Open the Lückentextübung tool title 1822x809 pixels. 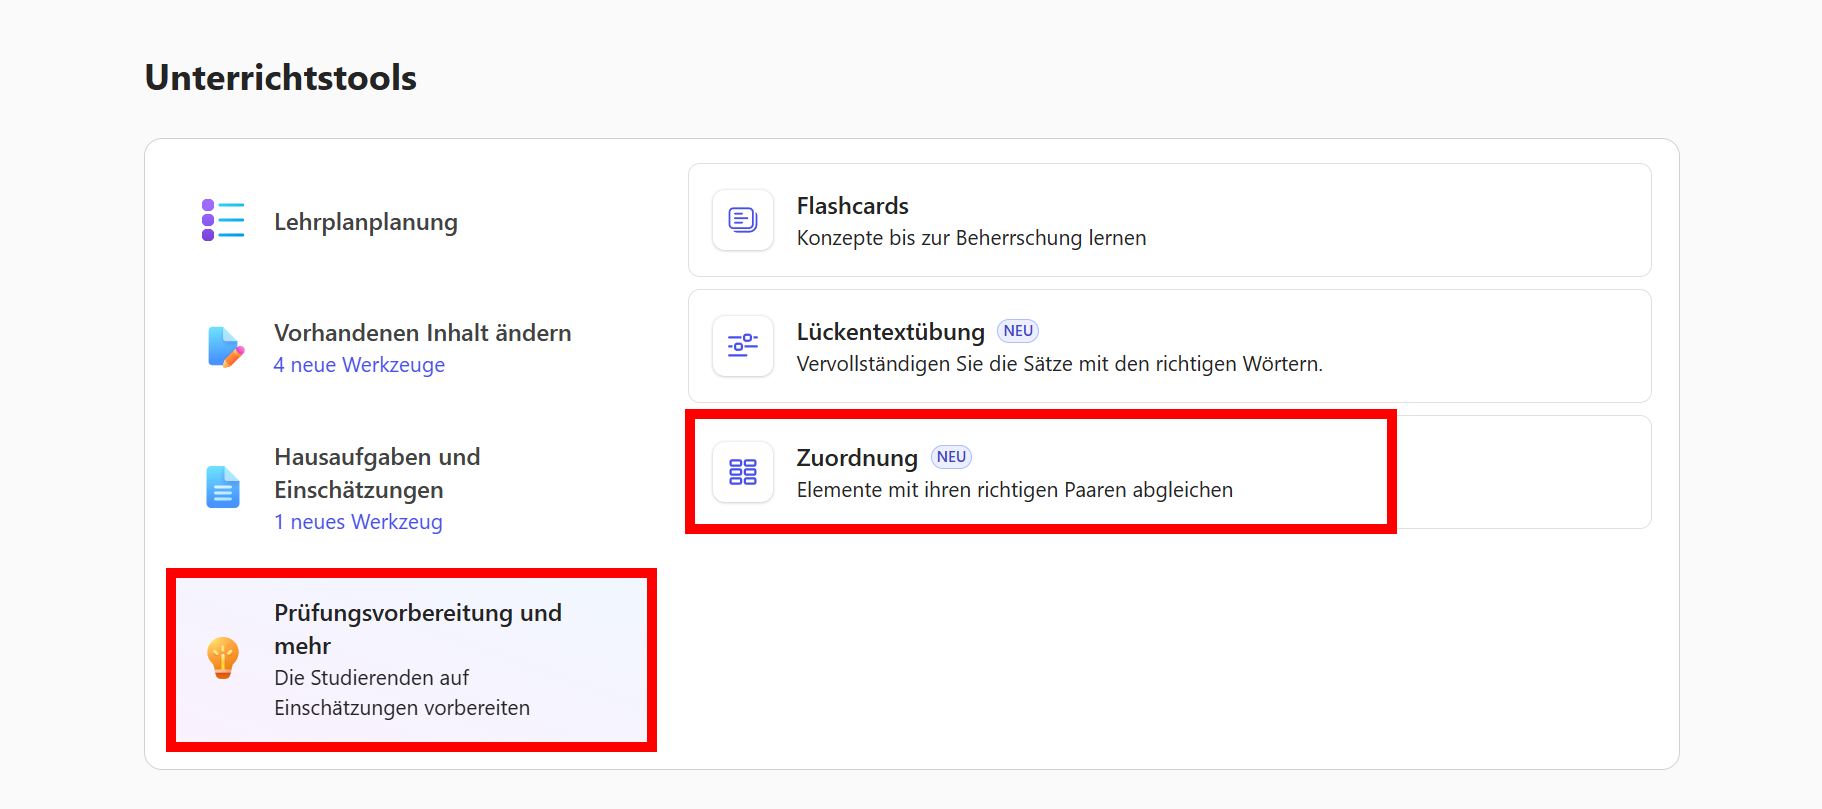(890, 332)
